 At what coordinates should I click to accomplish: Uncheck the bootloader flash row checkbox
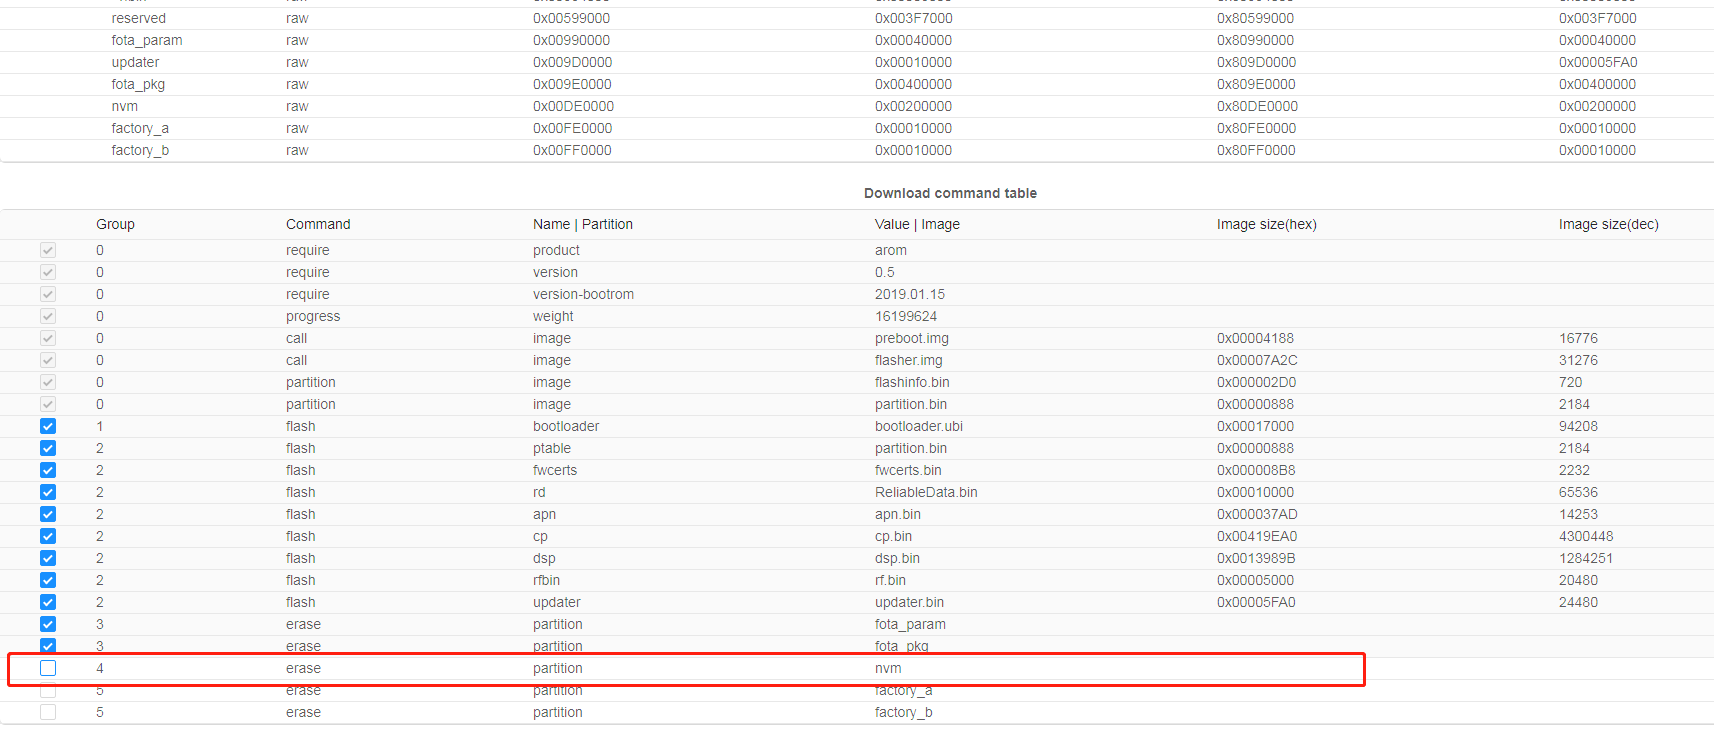click(48, 426)
